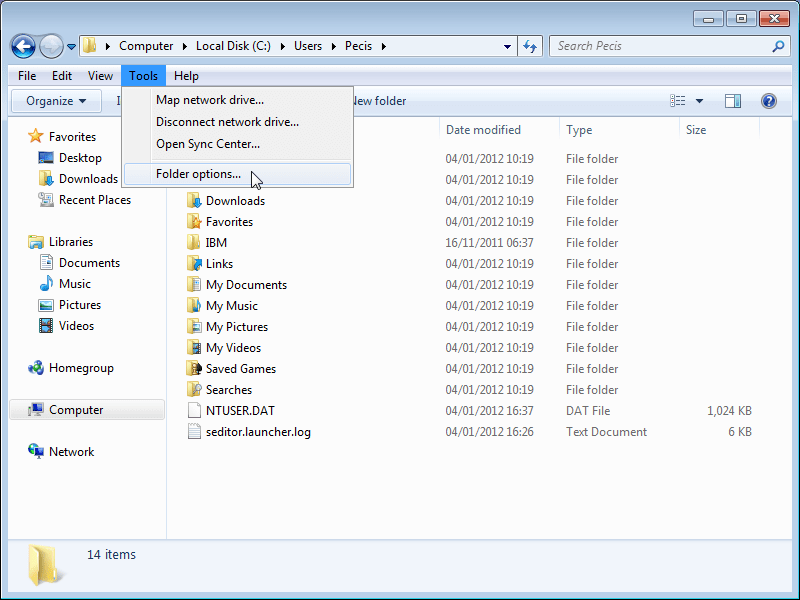Click the seditor.launcher.log file icon
Viewport: 800px width, 600px height.
194,431
